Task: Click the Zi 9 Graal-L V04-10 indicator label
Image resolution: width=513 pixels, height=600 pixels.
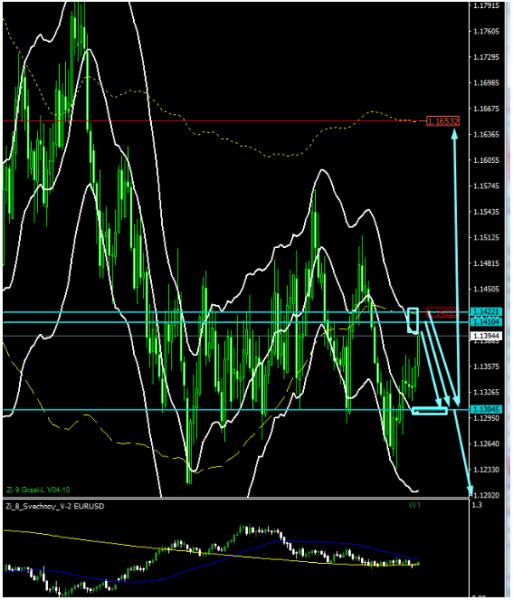Action: (x=38, y=490)
